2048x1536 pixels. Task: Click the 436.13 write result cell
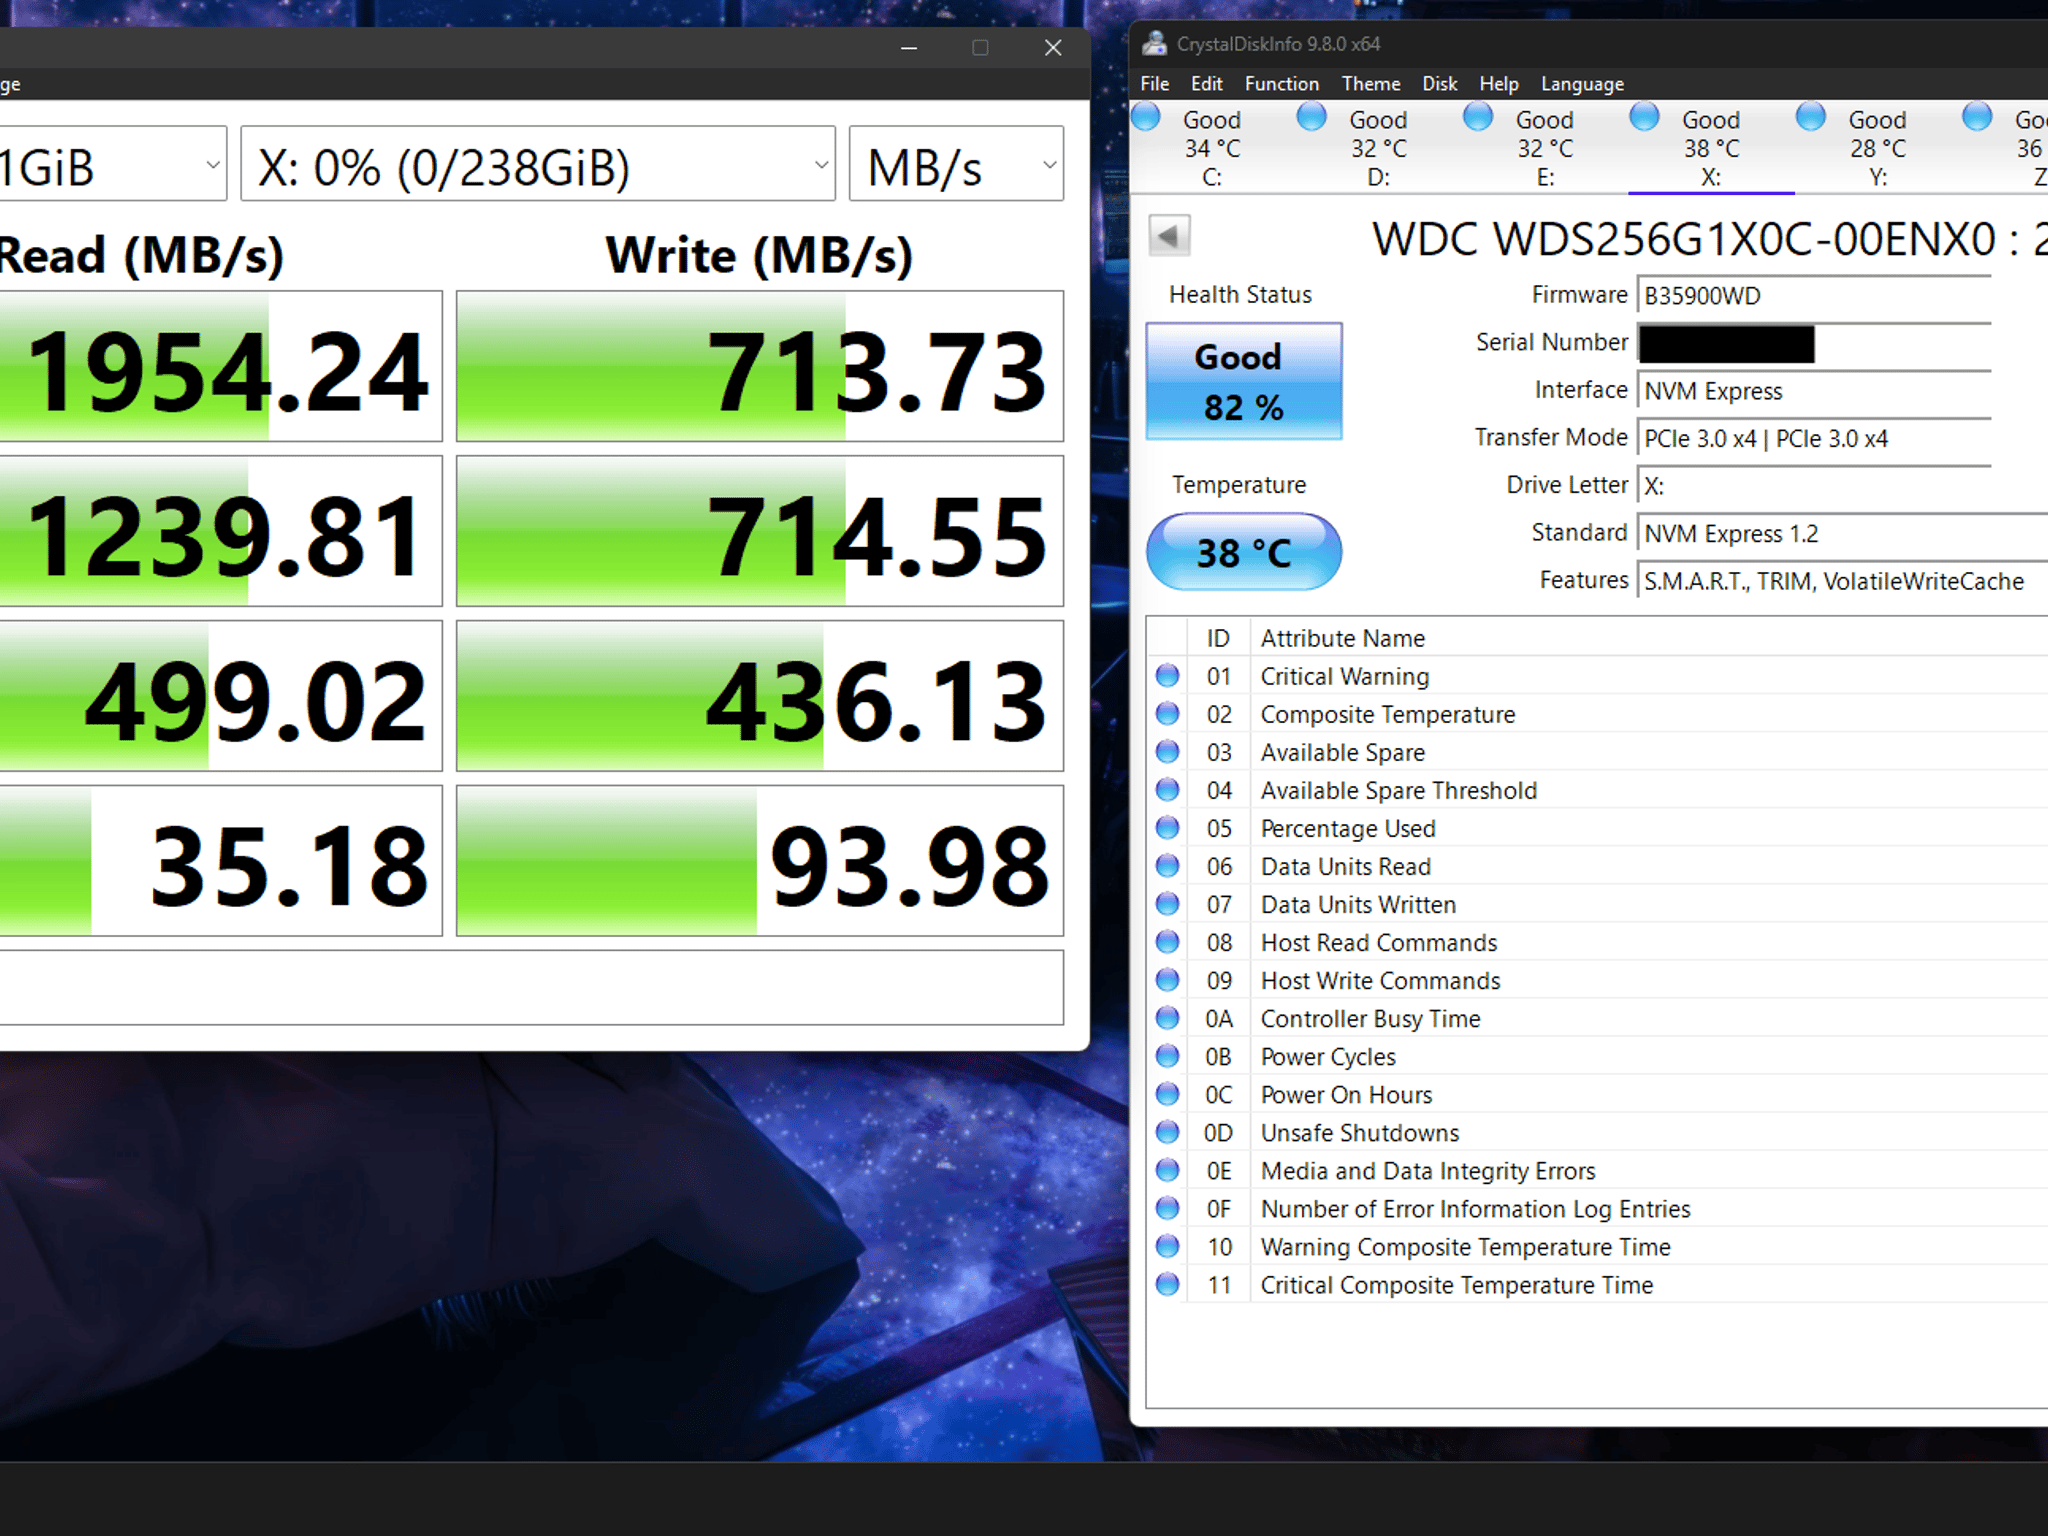(760, 696)
